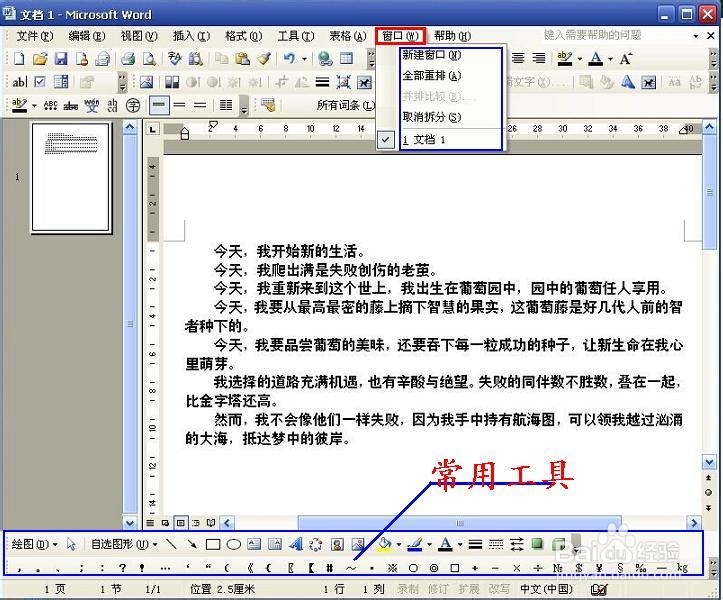Select the Line drawing tool

pos(171,545)
